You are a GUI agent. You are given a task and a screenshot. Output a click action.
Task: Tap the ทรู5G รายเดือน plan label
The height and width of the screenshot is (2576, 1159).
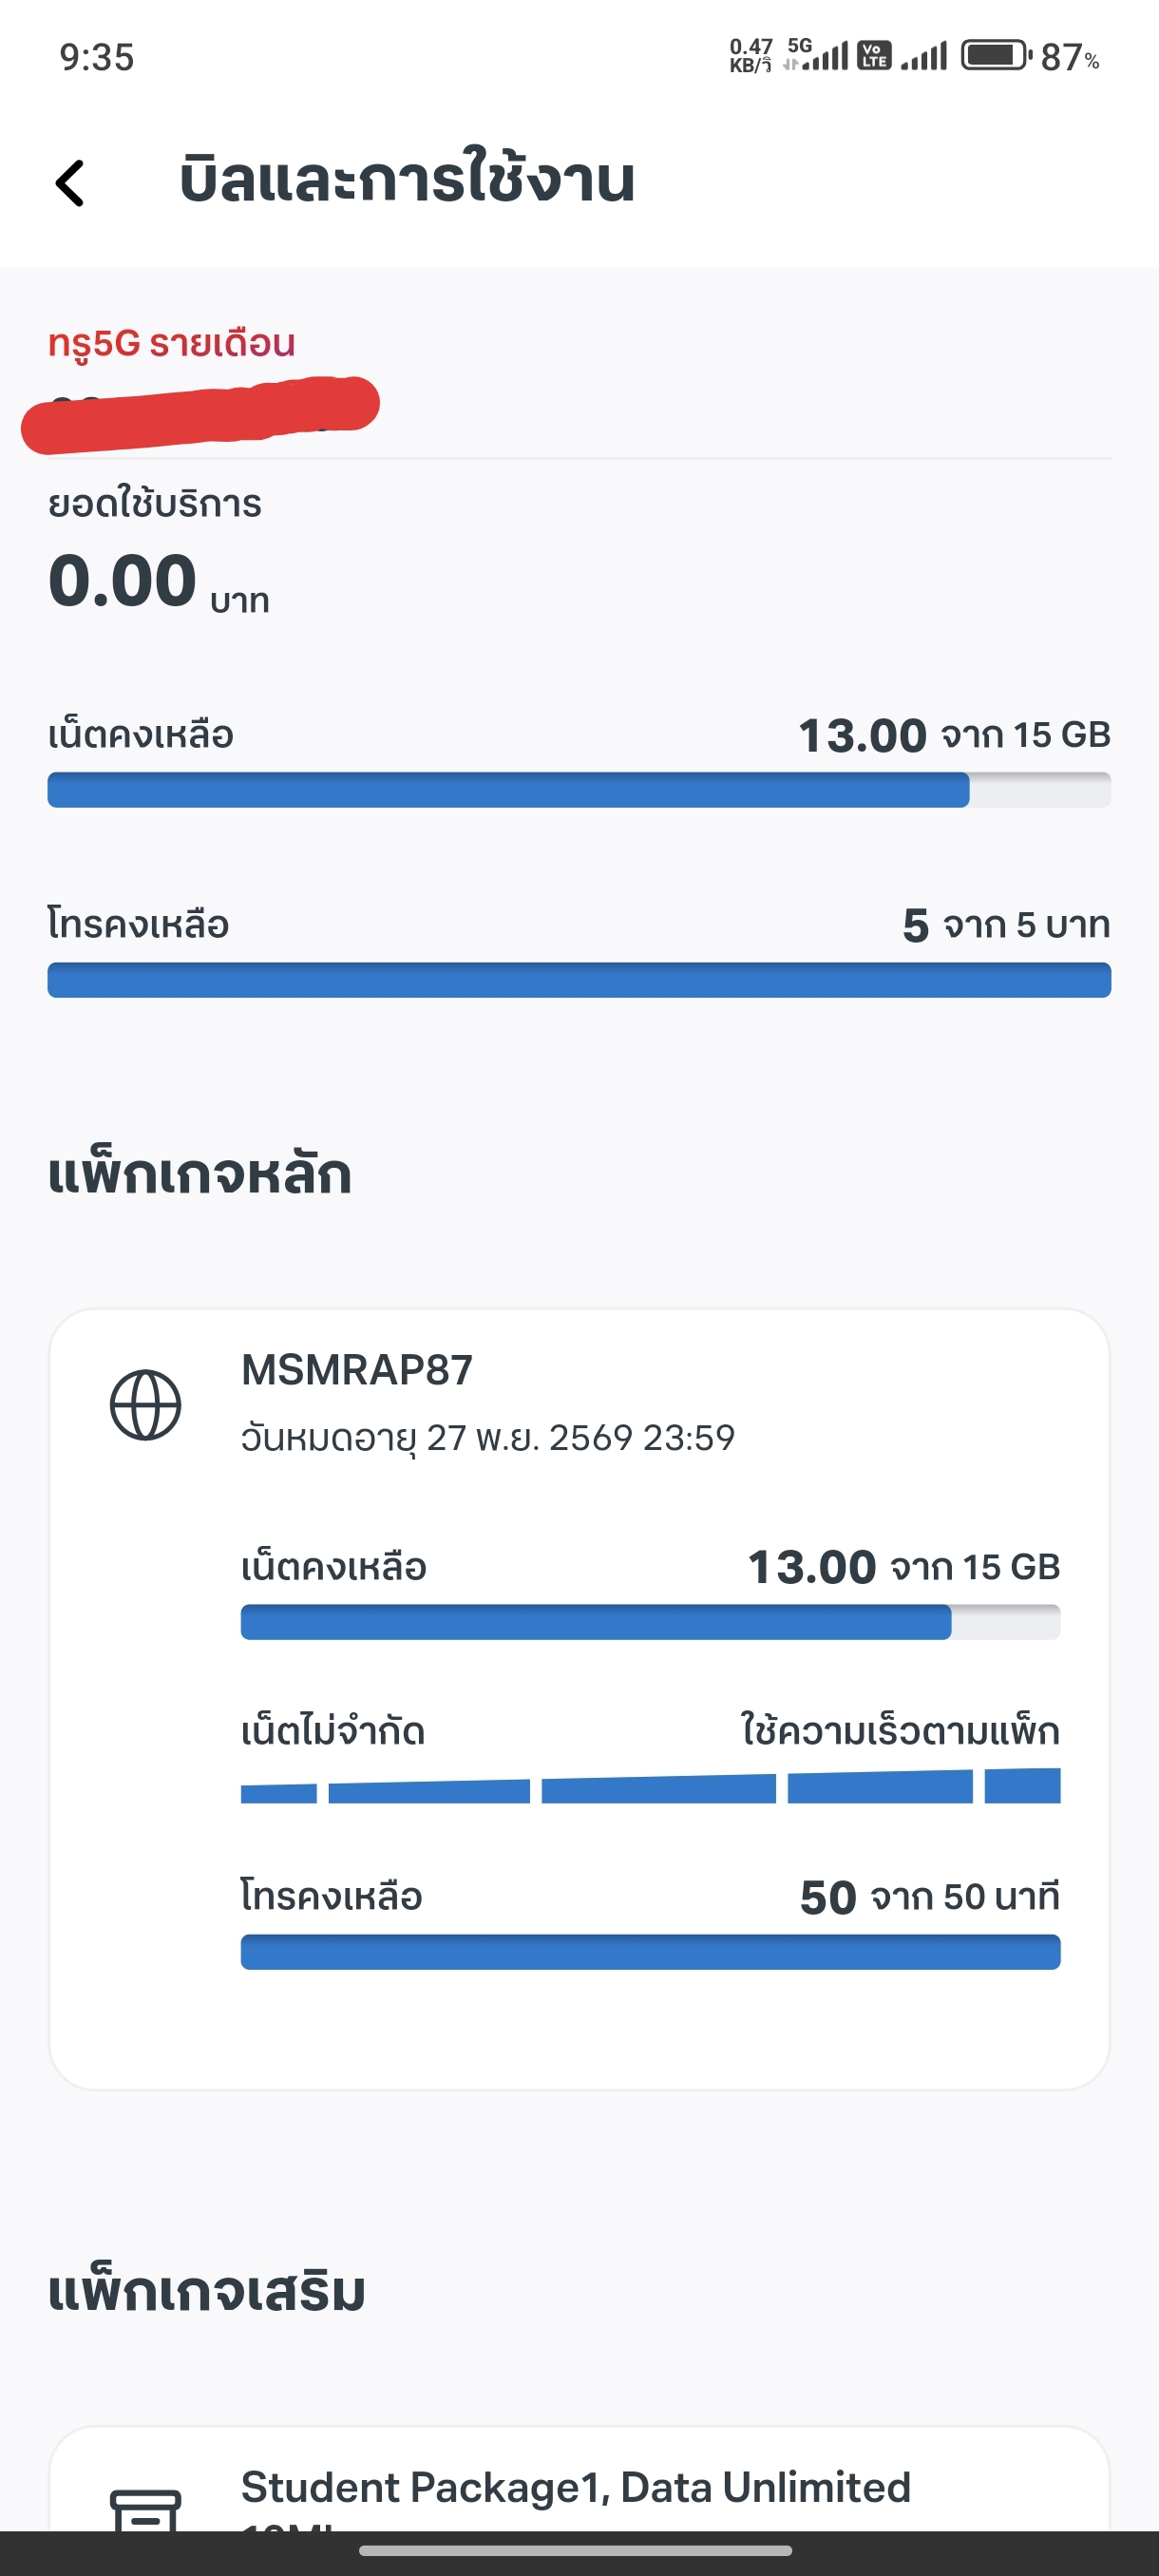[x=172, y=343]
